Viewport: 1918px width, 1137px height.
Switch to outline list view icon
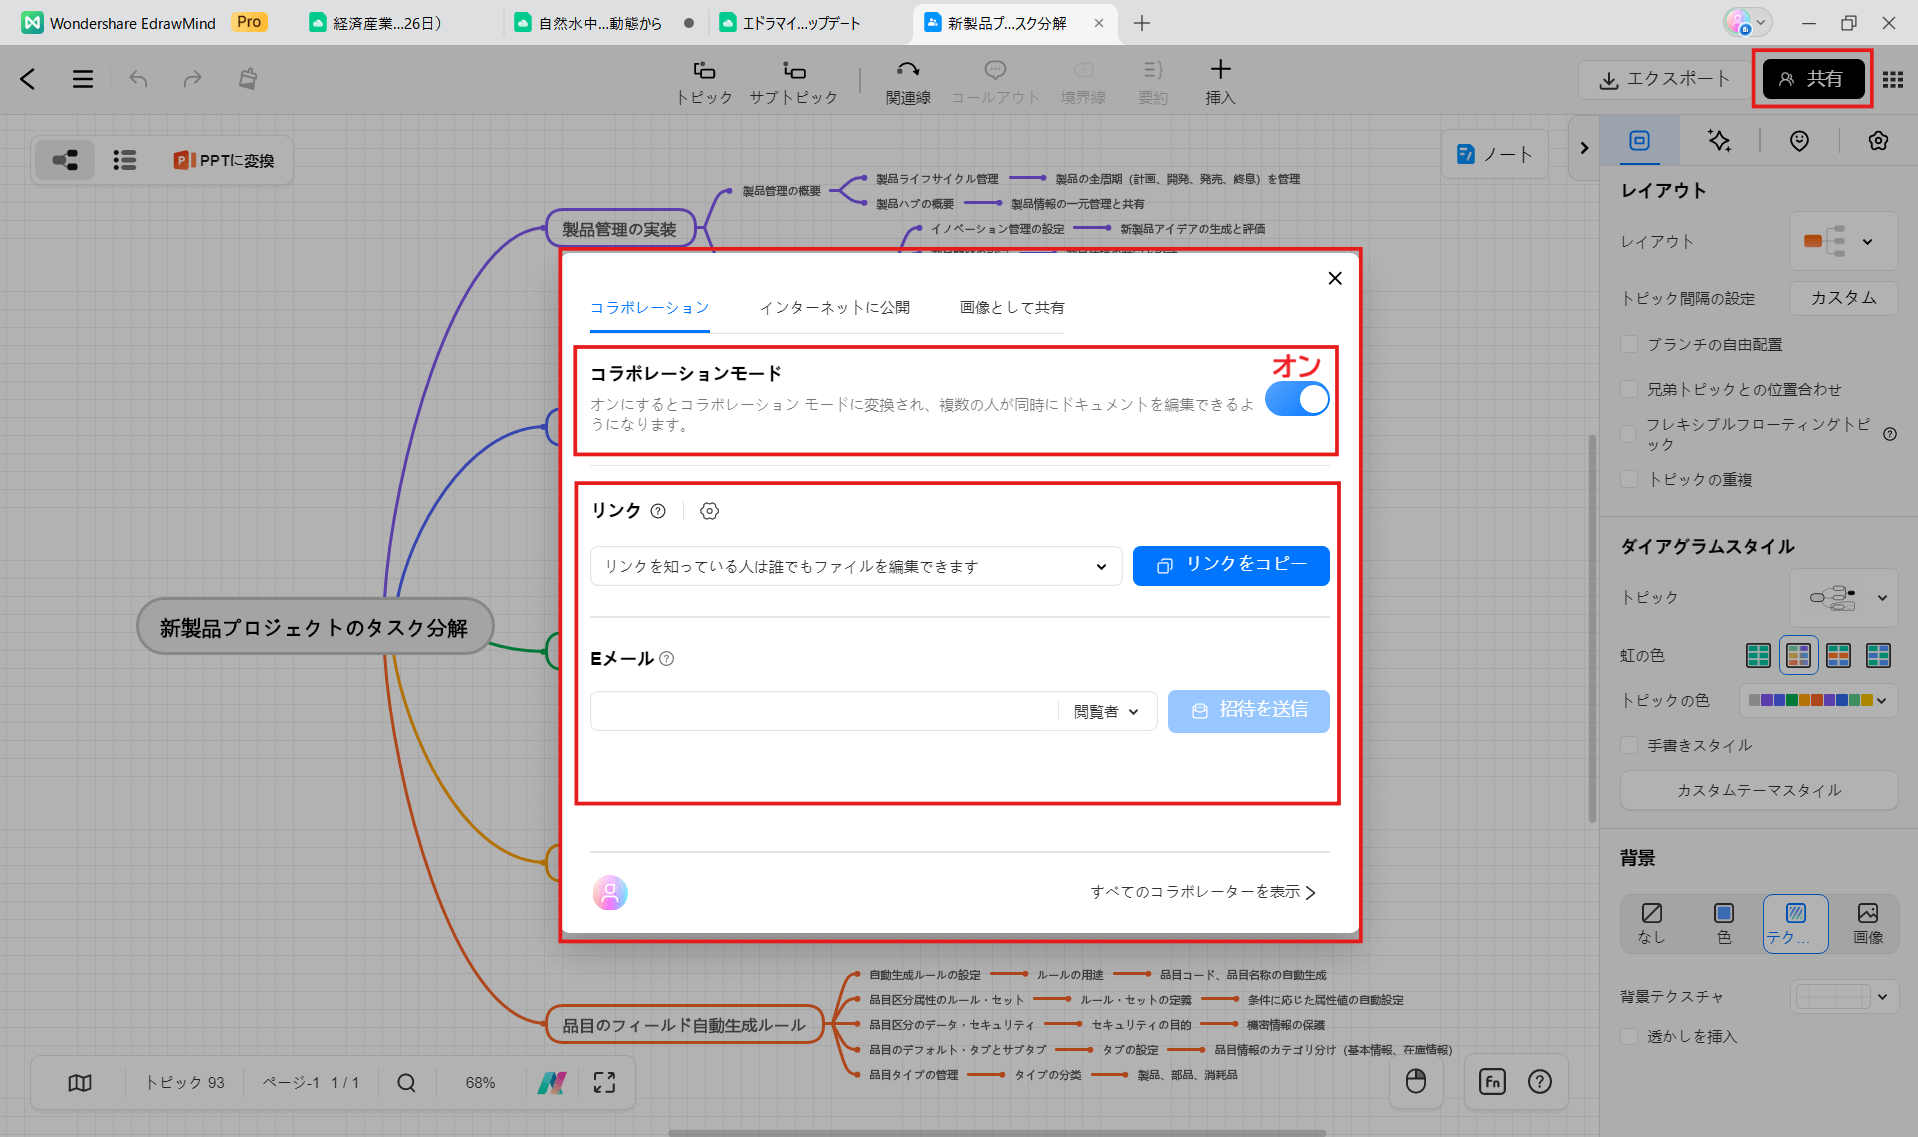pyautogui.click(x=124, y=160)
